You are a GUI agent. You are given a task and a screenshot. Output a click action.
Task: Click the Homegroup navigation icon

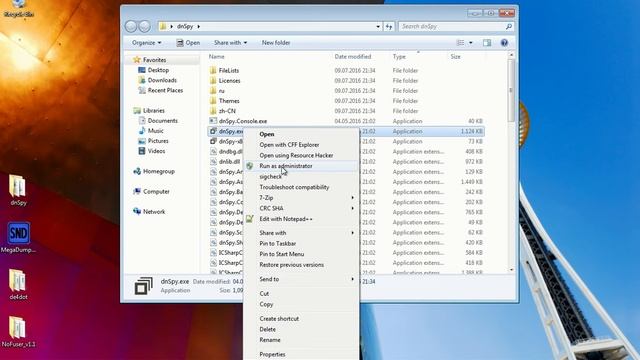pyautogui.click(x=137, y=171)
